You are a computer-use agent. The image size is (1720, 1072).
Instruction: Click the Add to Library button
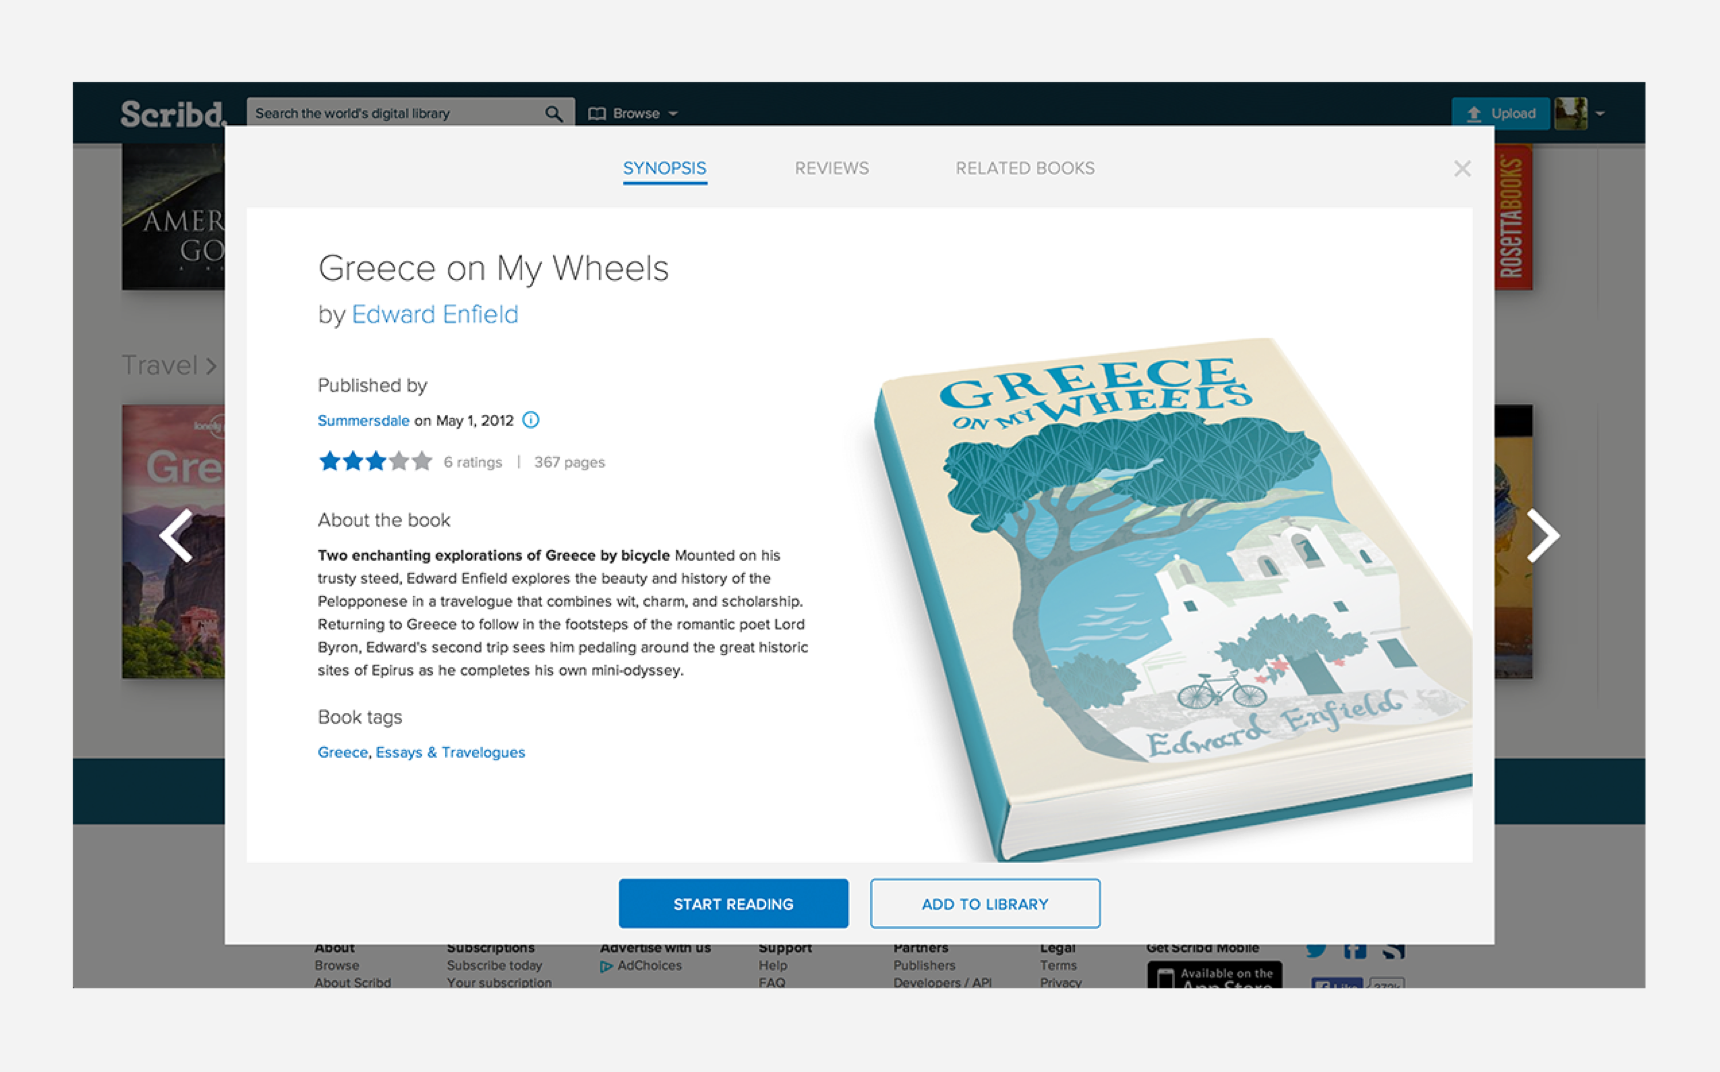tap(985, 904)
